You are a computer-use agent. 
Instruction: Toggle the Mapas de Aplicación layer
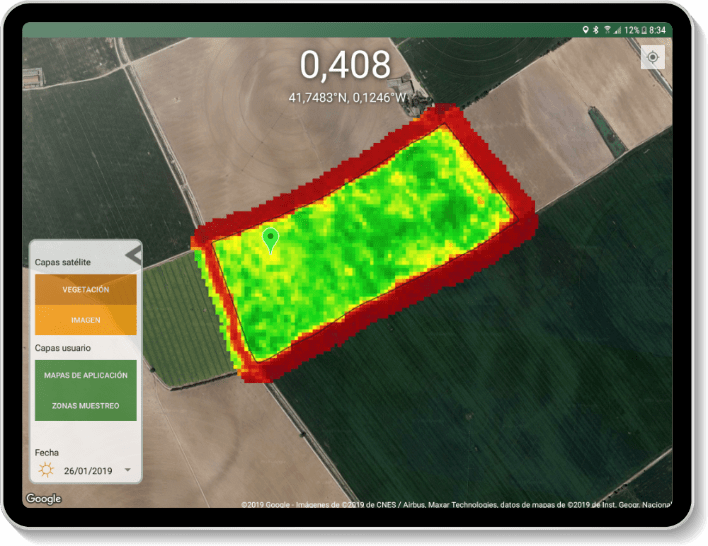pyautogui.click(x=85, y=375)
